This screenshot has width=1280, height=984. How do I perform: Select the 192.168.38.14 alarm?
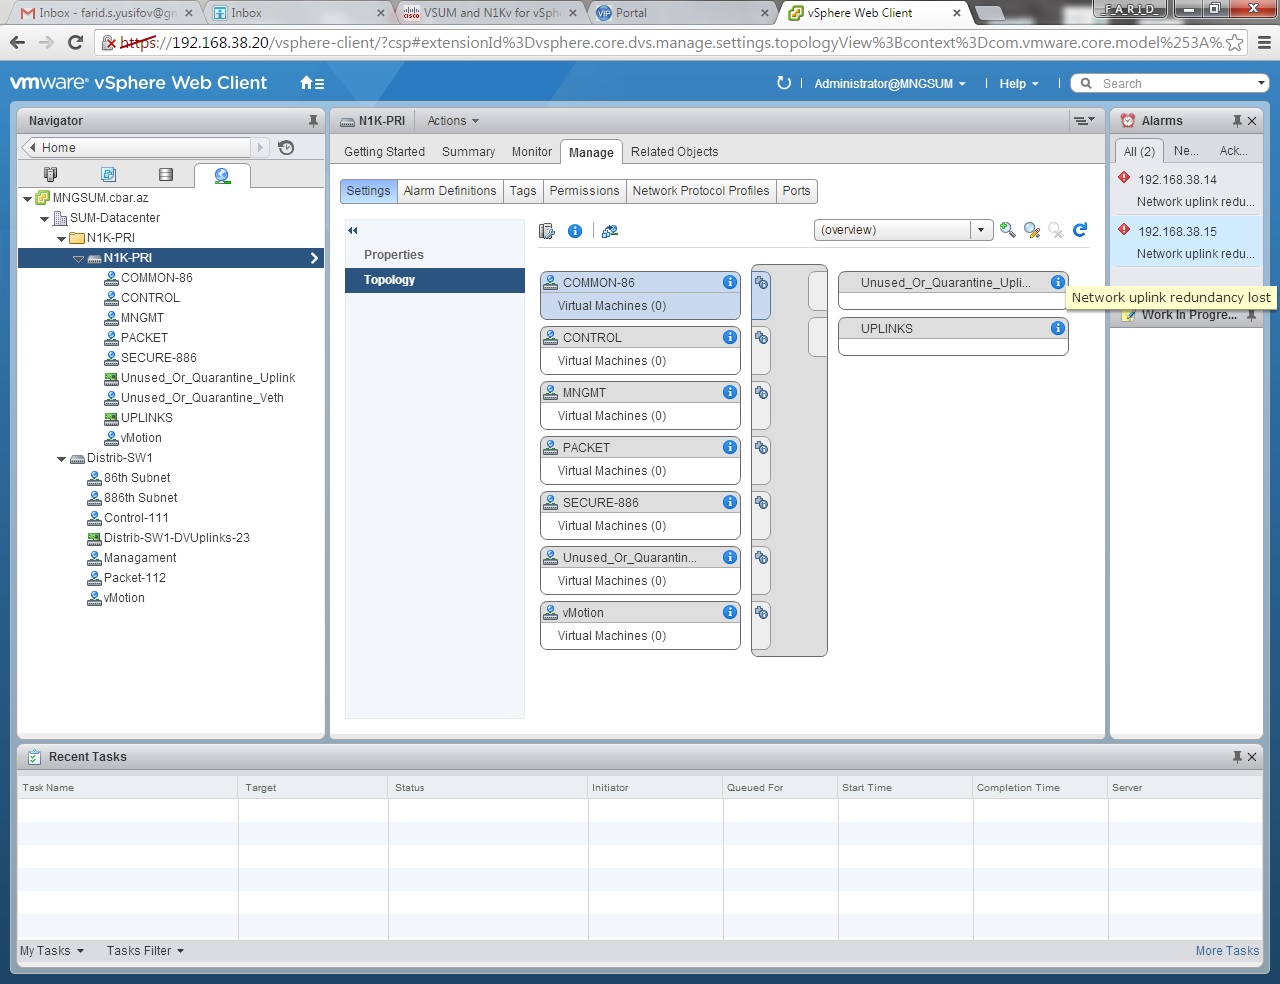point(1186,190)
